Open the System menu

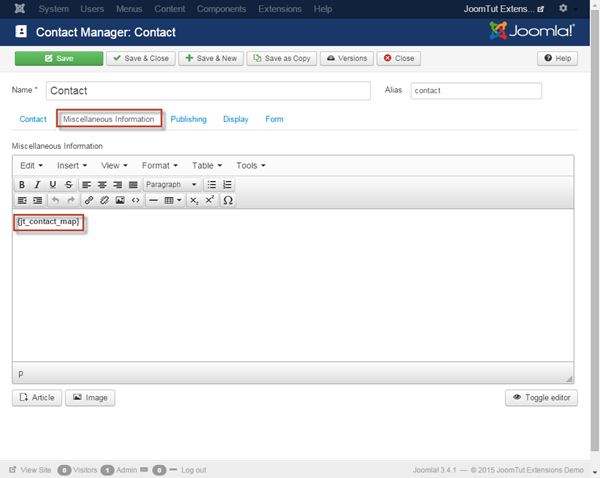point(54,9)
